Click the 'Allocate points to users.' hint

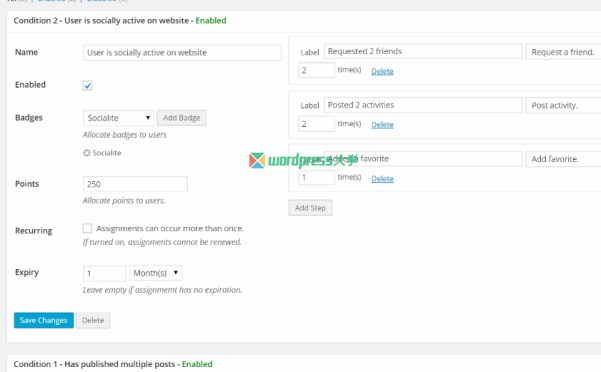[124, 201]
